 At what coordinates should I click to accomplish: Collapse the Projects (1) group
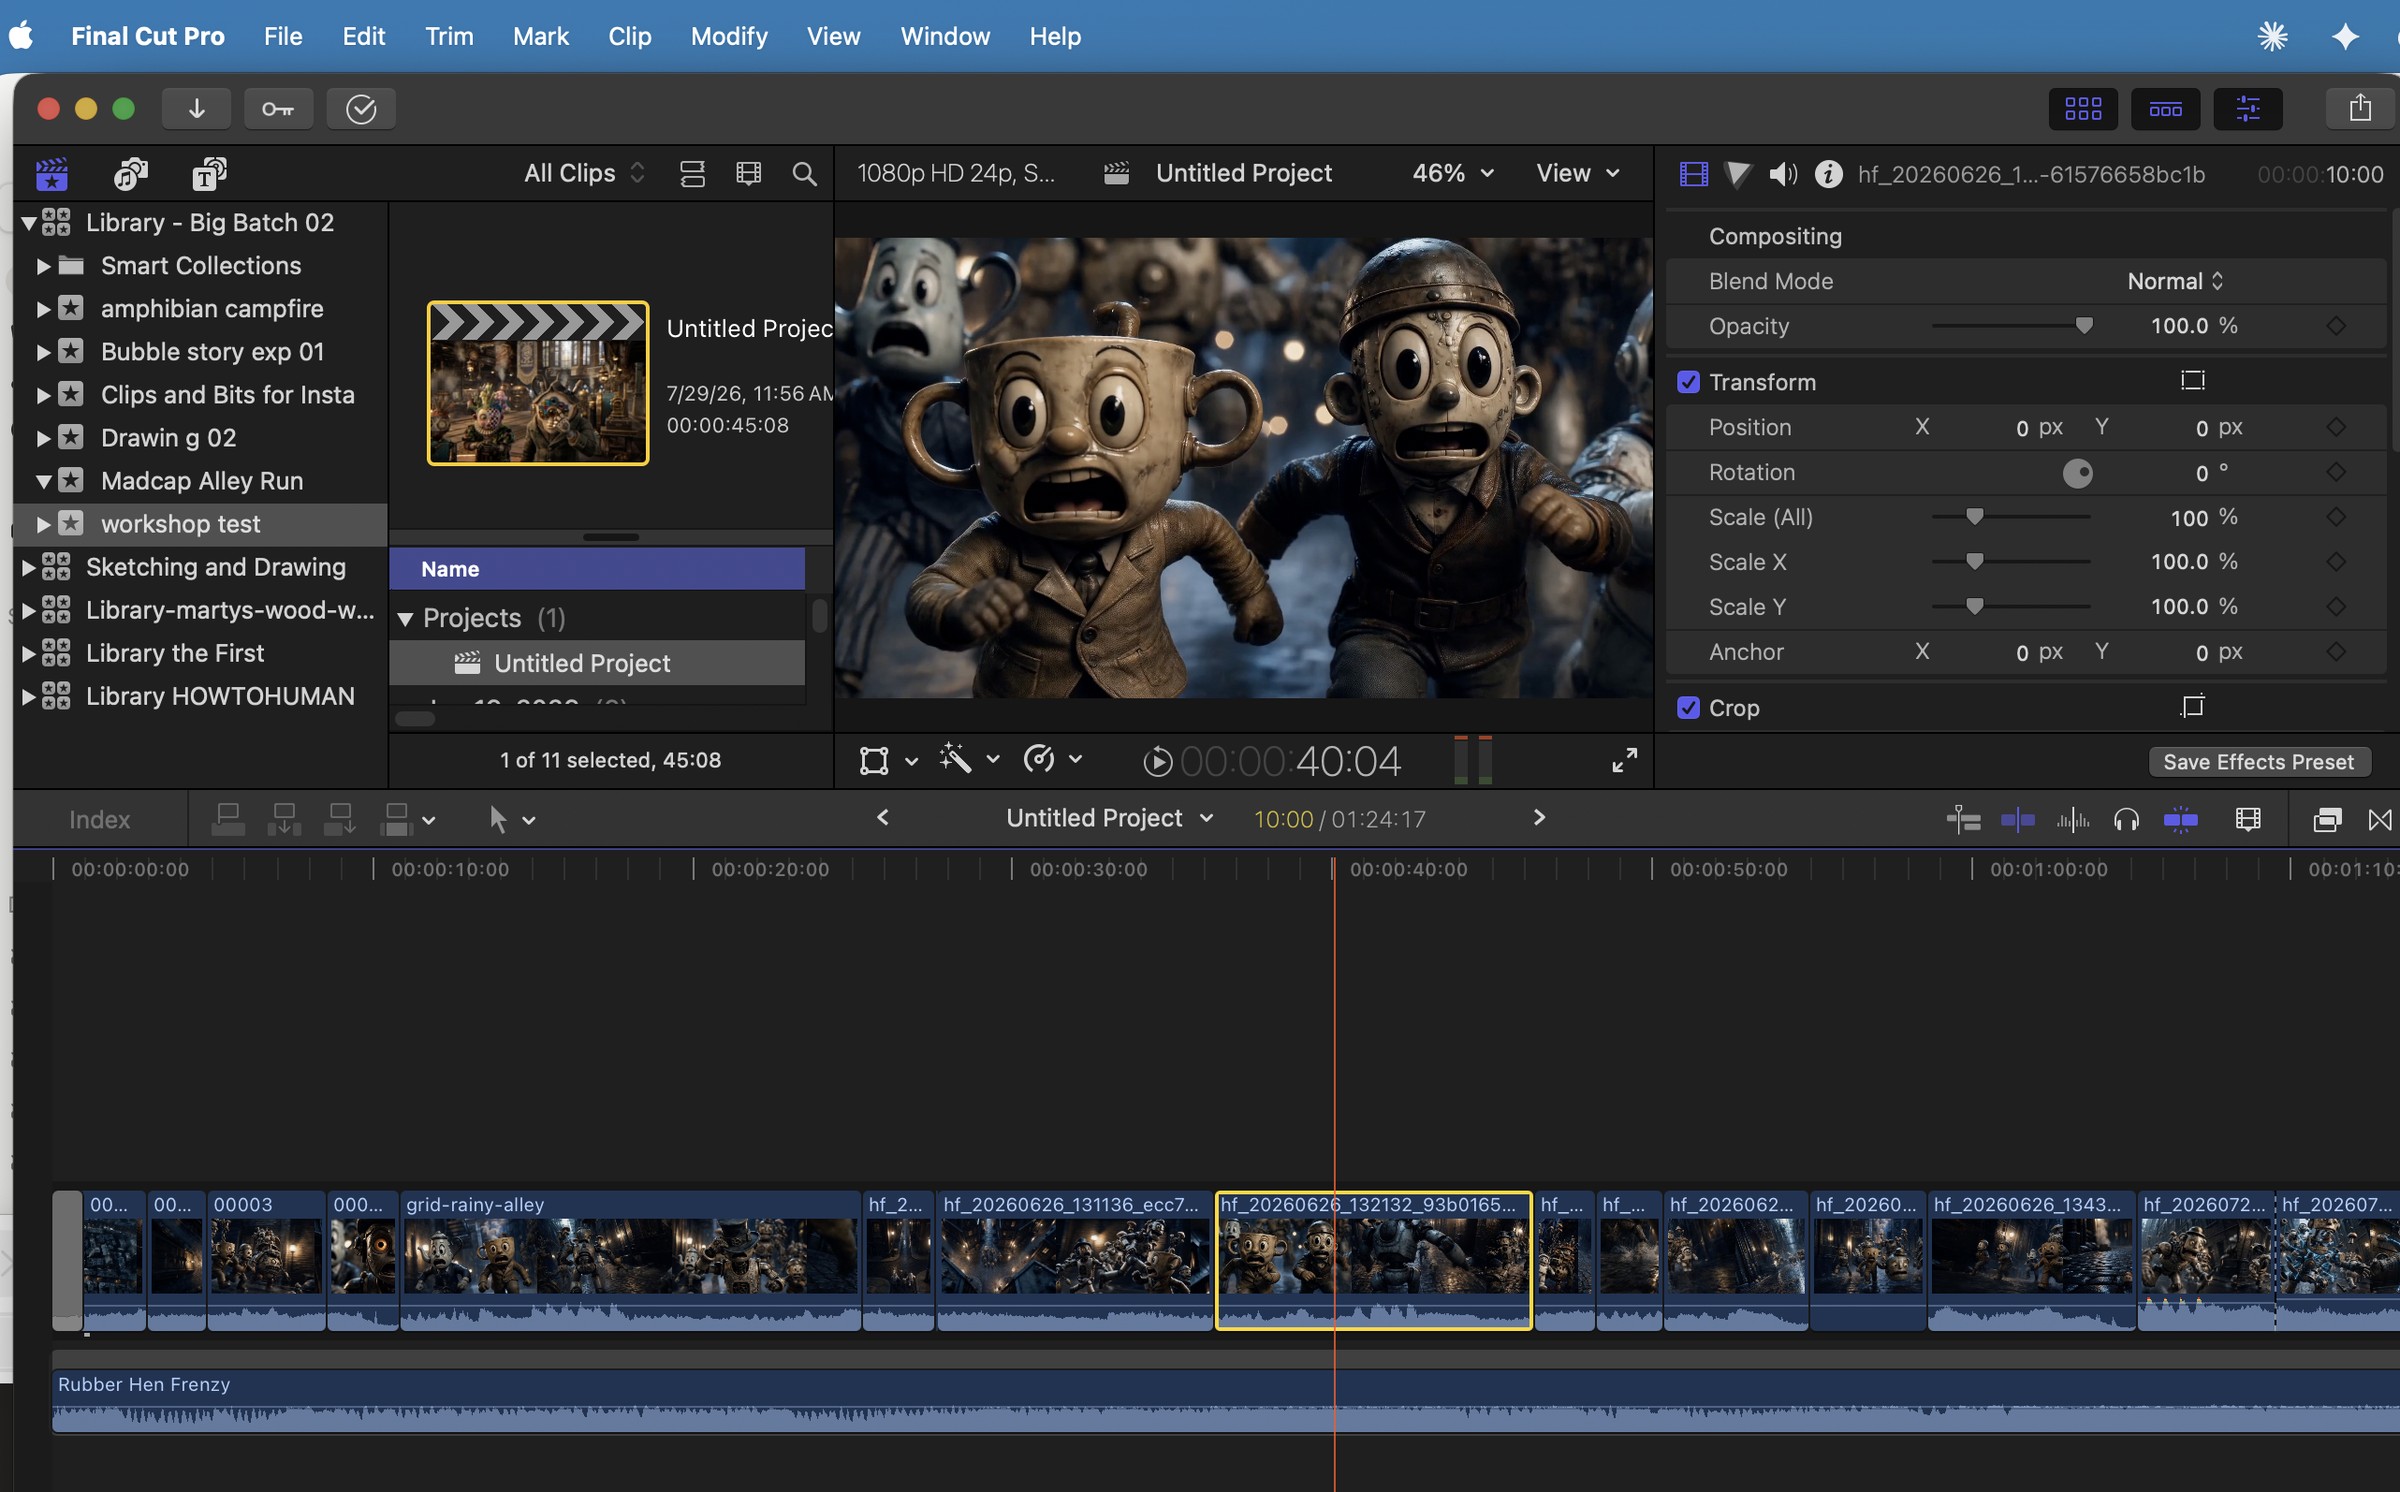click(x=405, y=619)
